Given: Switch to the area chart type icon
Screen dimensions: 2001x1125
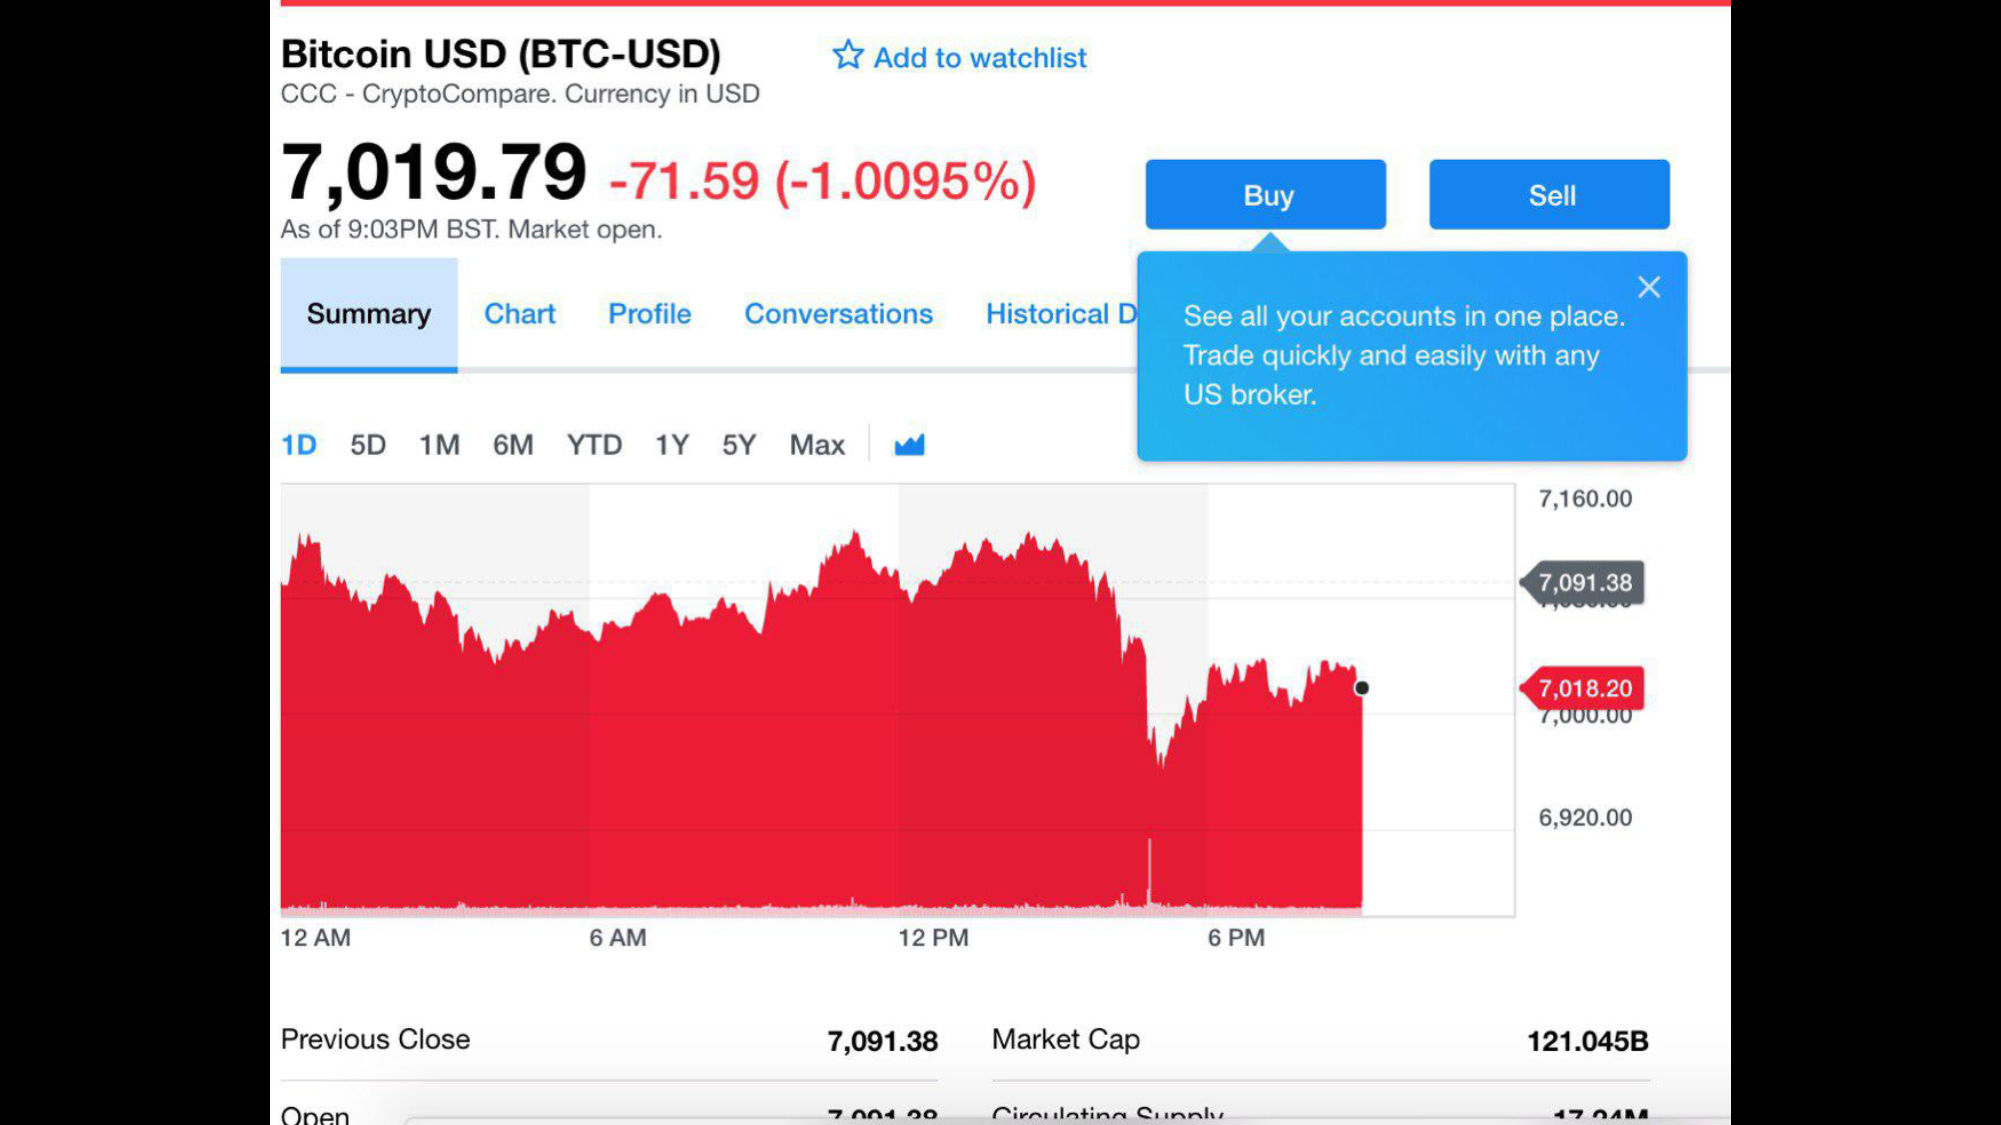Looking at the screenshot, I should coord(909,445).
